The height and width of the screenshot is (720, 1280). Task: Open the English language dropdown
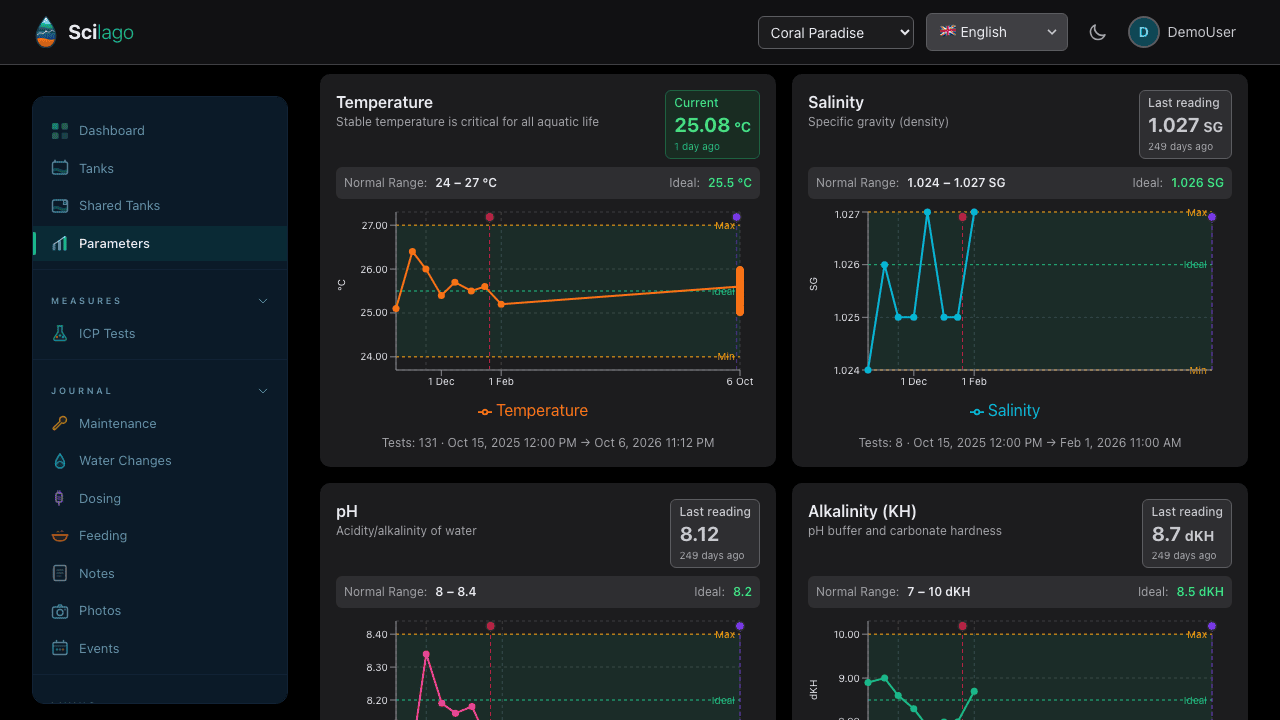pyautogui.click(x=997, y=32)
